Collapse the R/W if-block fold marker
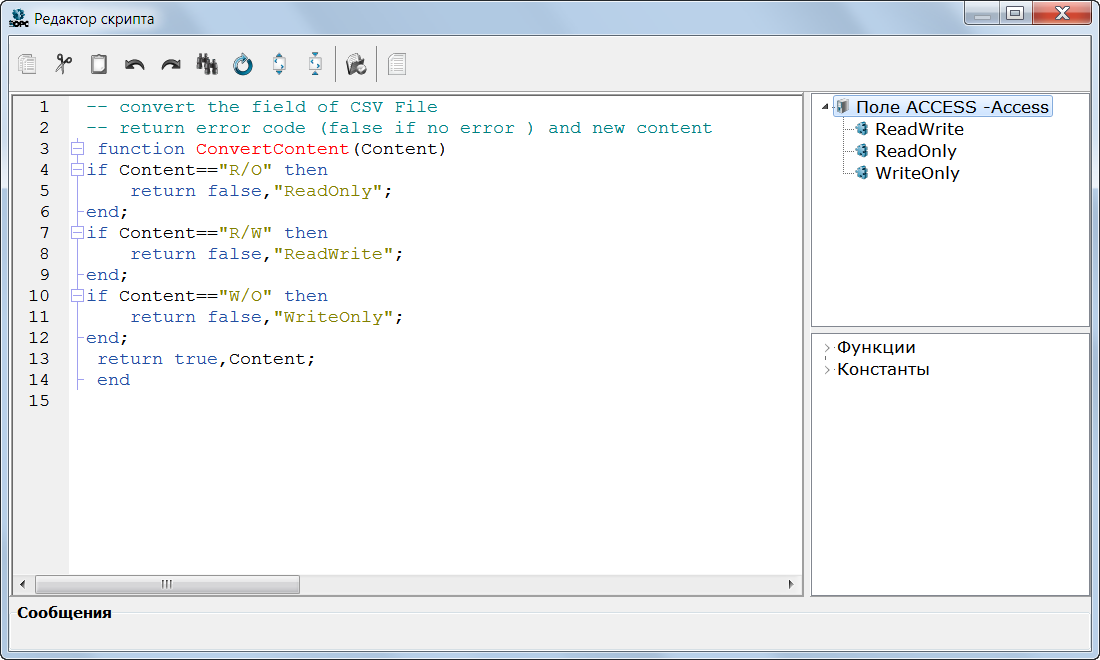1100x660 pixels. click(x=78, y=233)
